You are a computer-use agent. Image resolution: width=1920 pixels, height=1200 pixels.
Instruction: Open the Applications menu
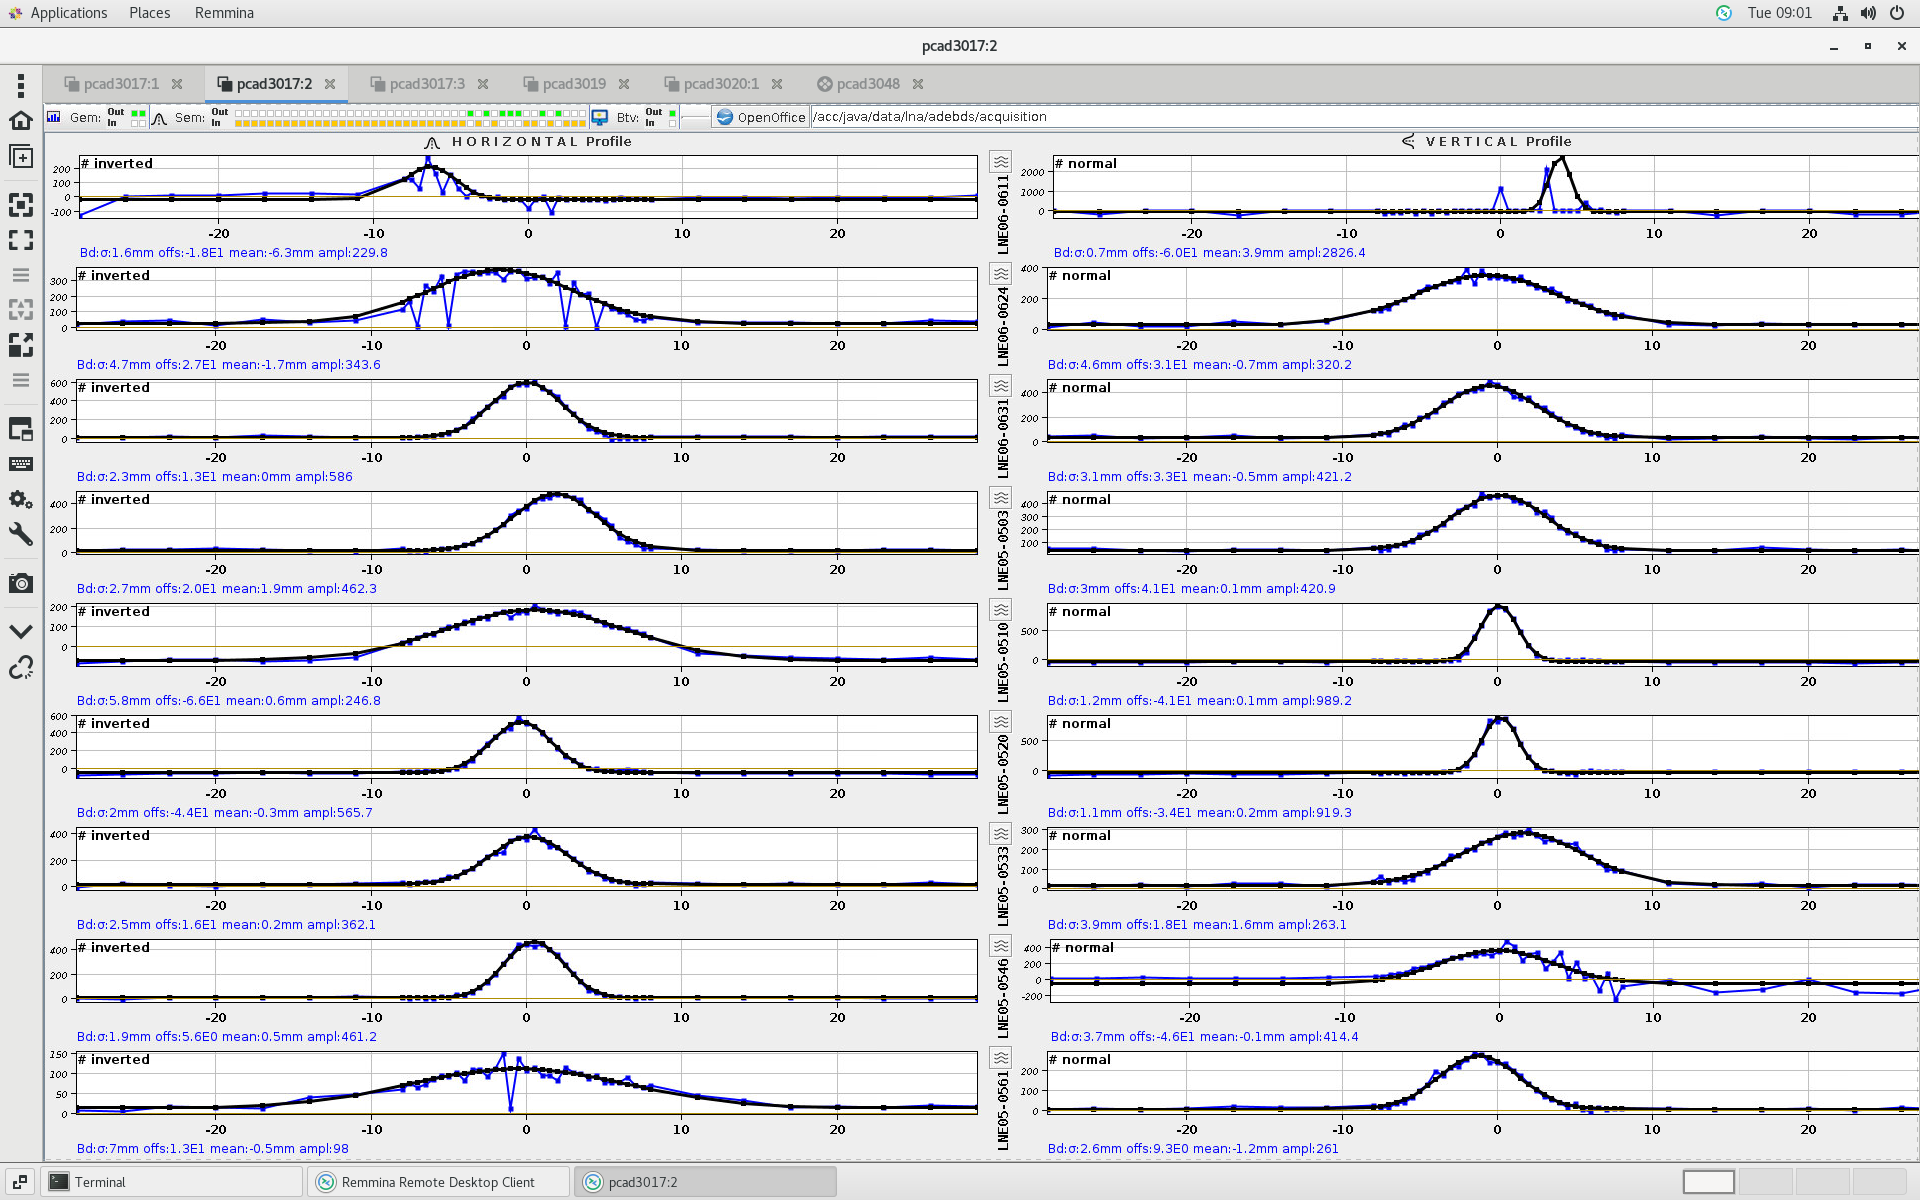pos(68,13)
